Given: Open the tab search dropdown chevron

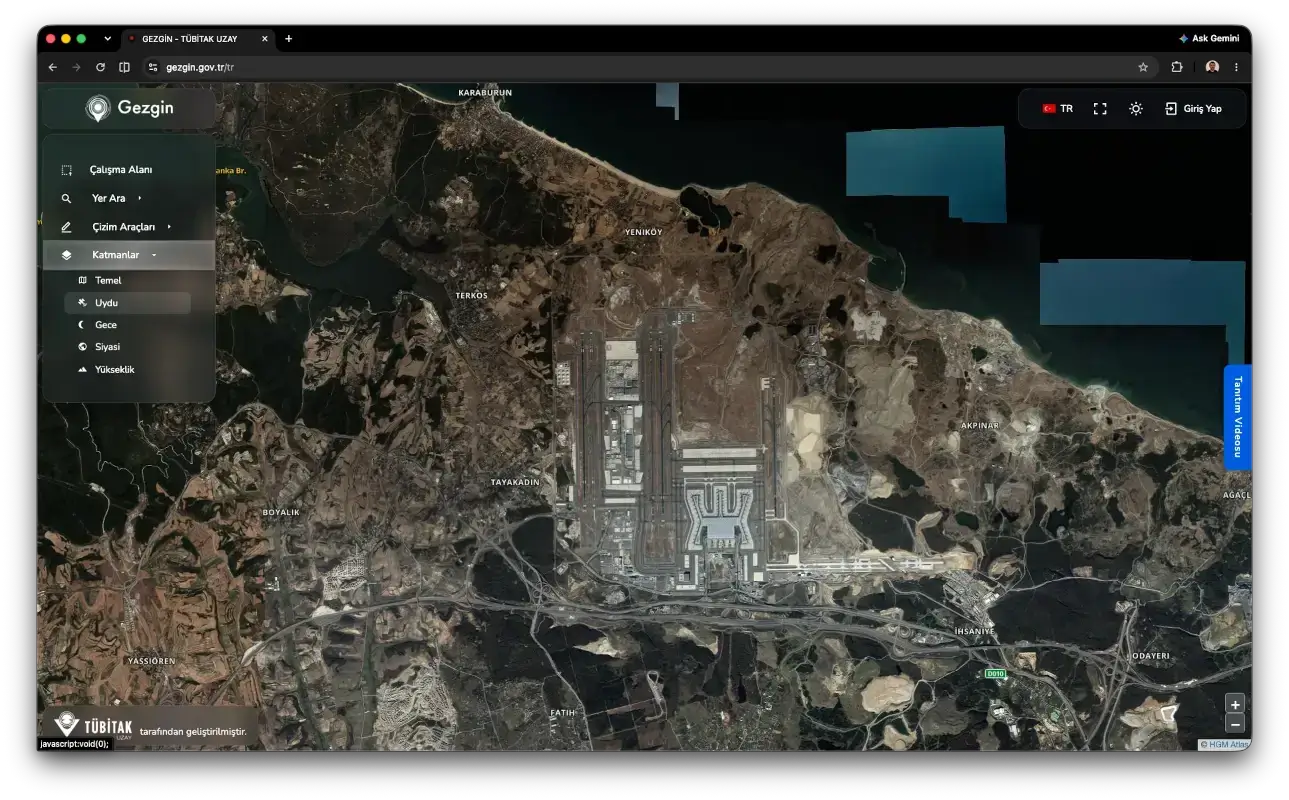Looking at the screenshot, I should pos(107,39).
